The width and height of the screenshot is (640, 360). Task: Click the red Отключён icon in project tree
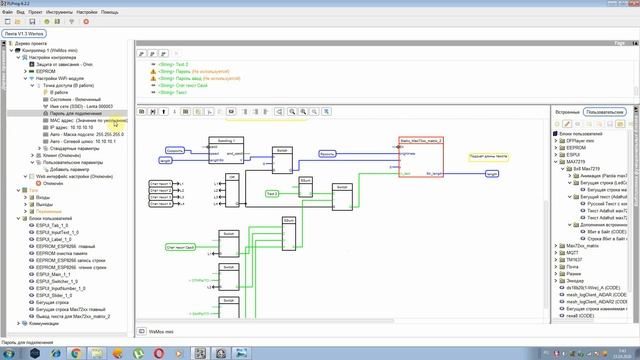tap(38, 183)
